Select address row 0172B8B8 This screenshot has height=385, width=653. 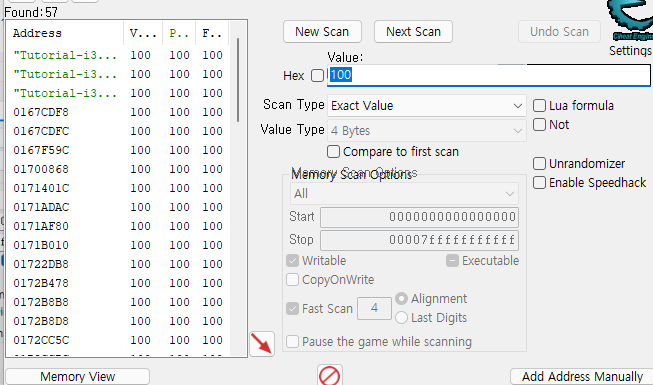118,302
